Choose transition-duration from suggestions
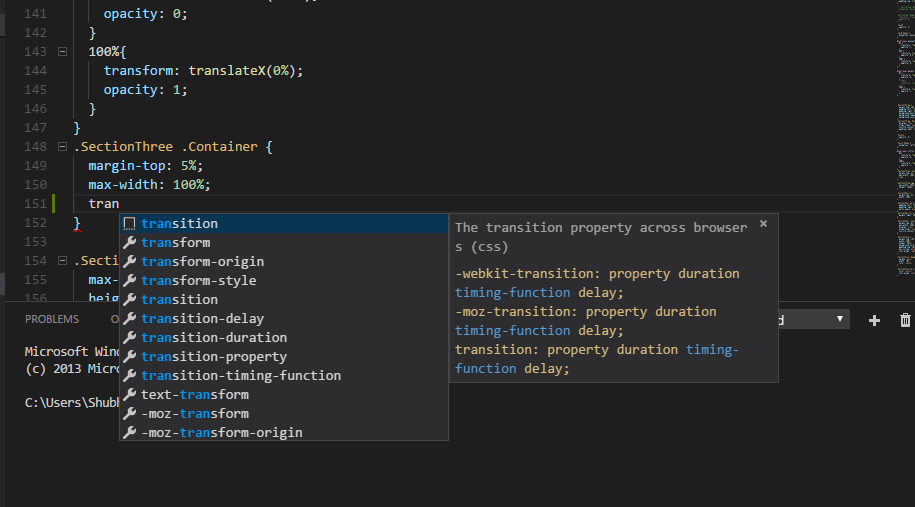Image resolution: width=915 pixels, height=507 pixels. [284, 337]
